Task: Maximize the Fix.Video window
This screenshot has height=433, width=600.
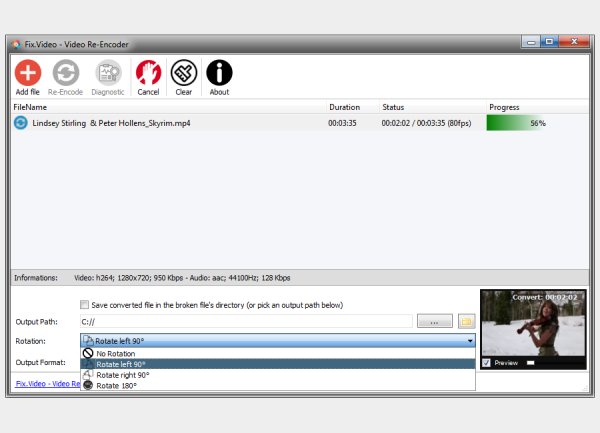Action: click(x=549, y=41)
